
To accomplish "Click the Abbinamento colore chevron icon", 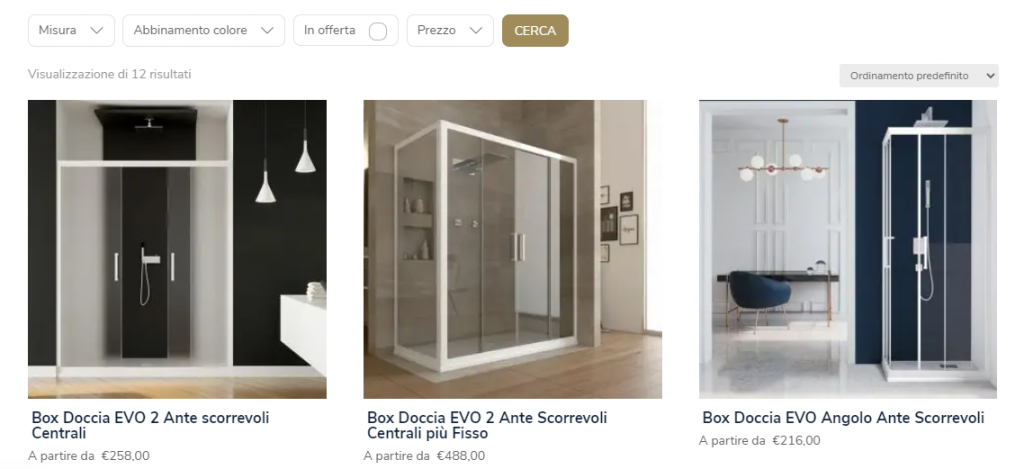I will point(266,31).
